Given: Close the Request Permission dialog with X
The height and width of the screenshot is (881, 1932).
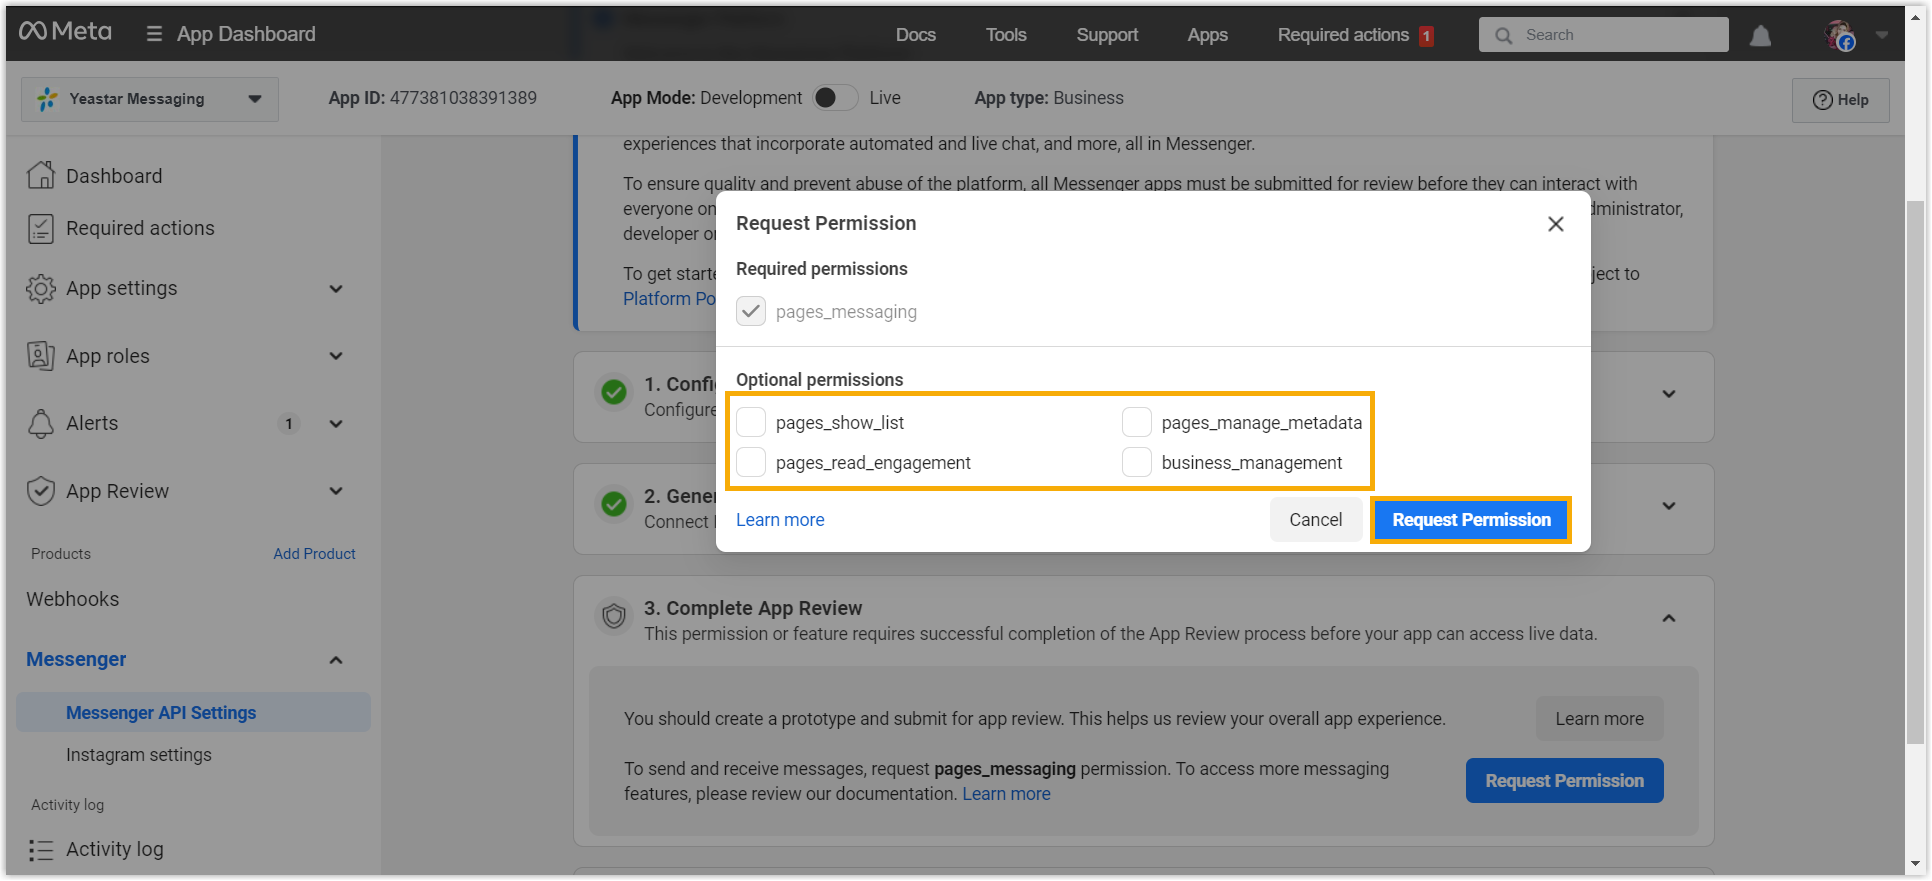Looking at the screenshot, I should (1555, 224).
